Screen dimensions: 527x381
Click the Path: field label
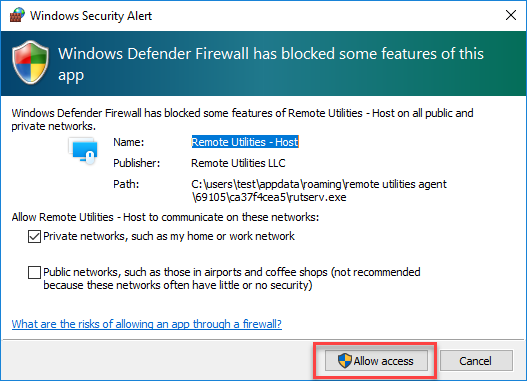pyautogui.click(x=126, y=184)
